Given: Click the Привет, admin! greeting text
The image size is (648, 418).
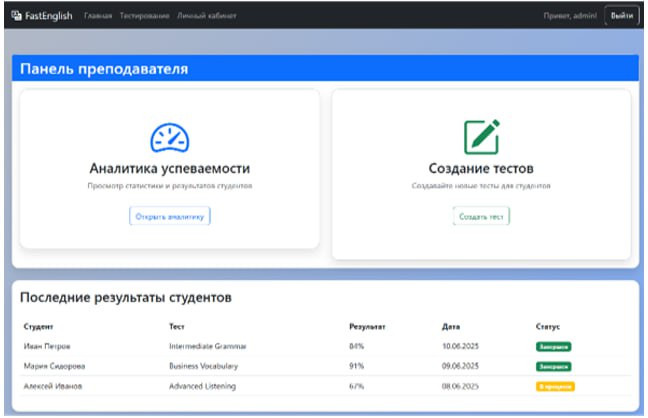Looking at the screenshot, I should coord(570,16).
